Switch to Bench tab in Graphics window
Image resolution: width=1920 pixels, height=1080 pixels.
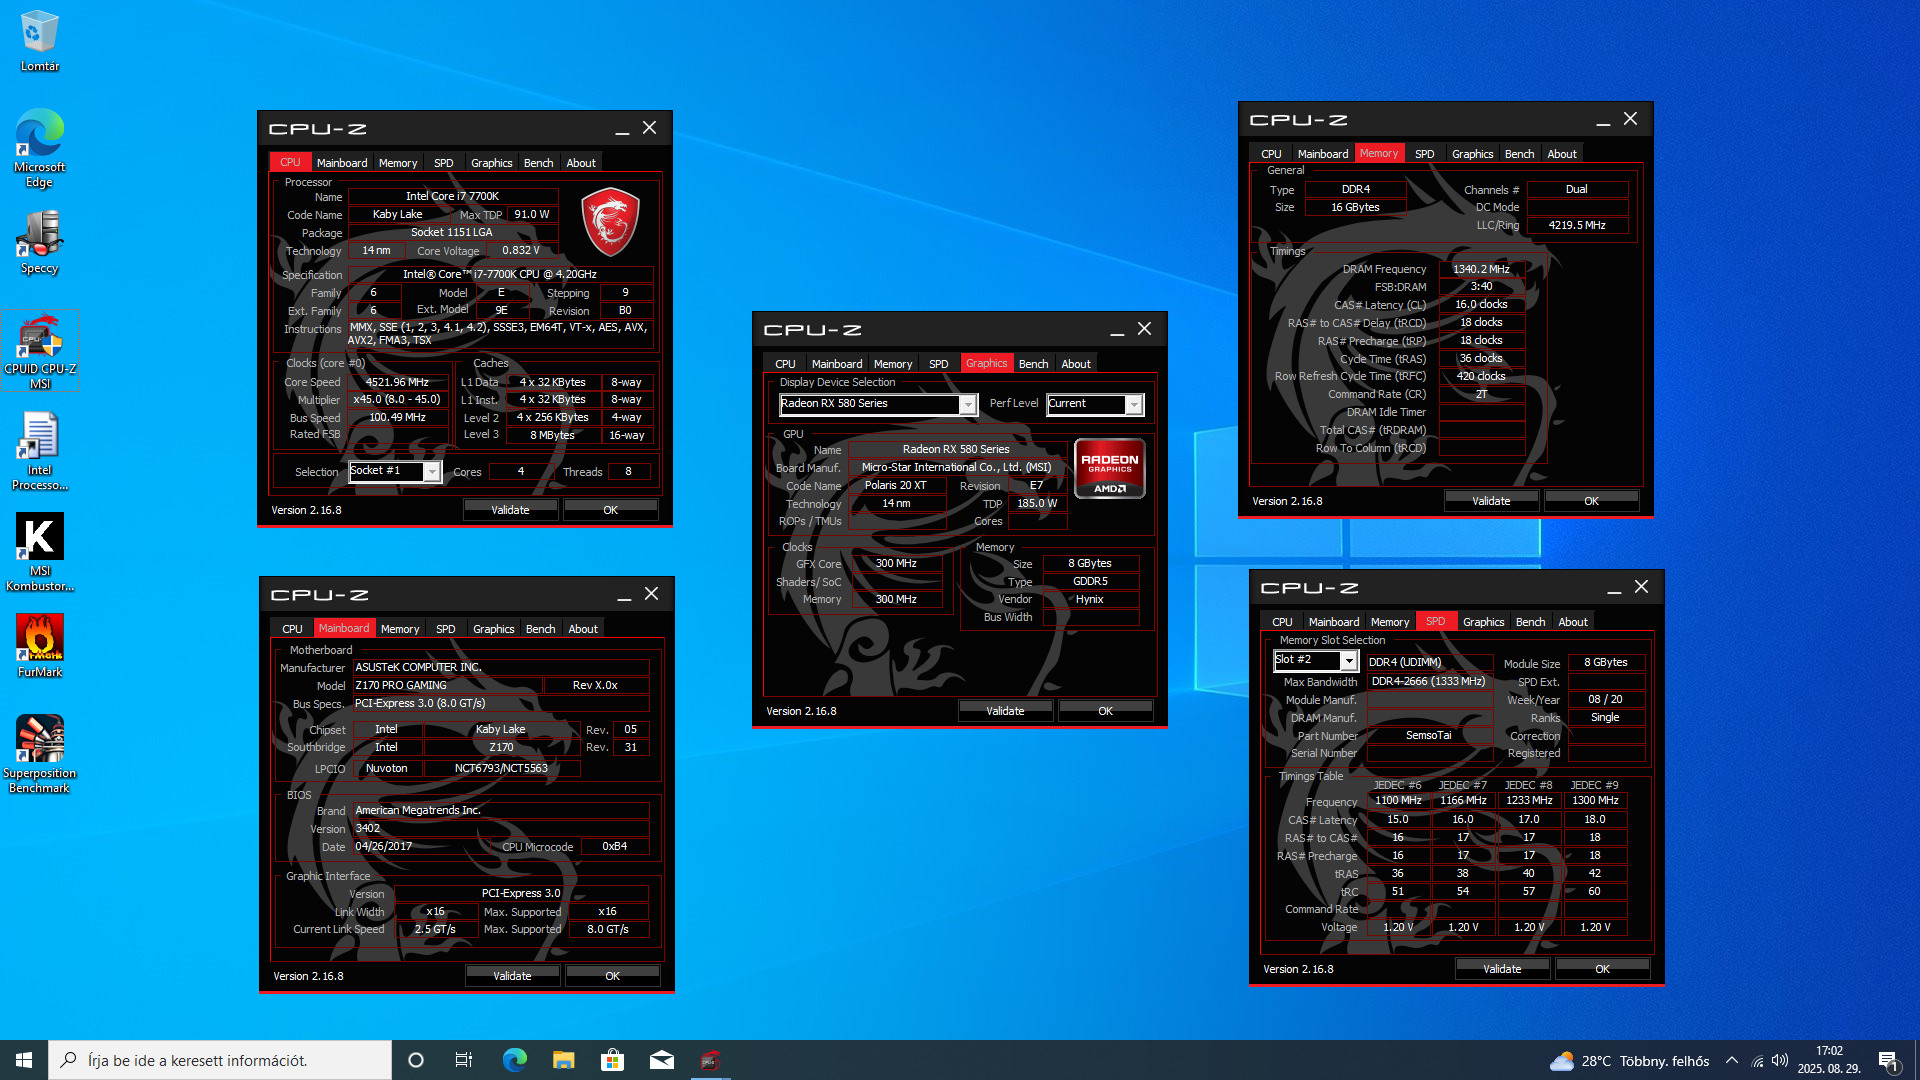click(1033, 364)
